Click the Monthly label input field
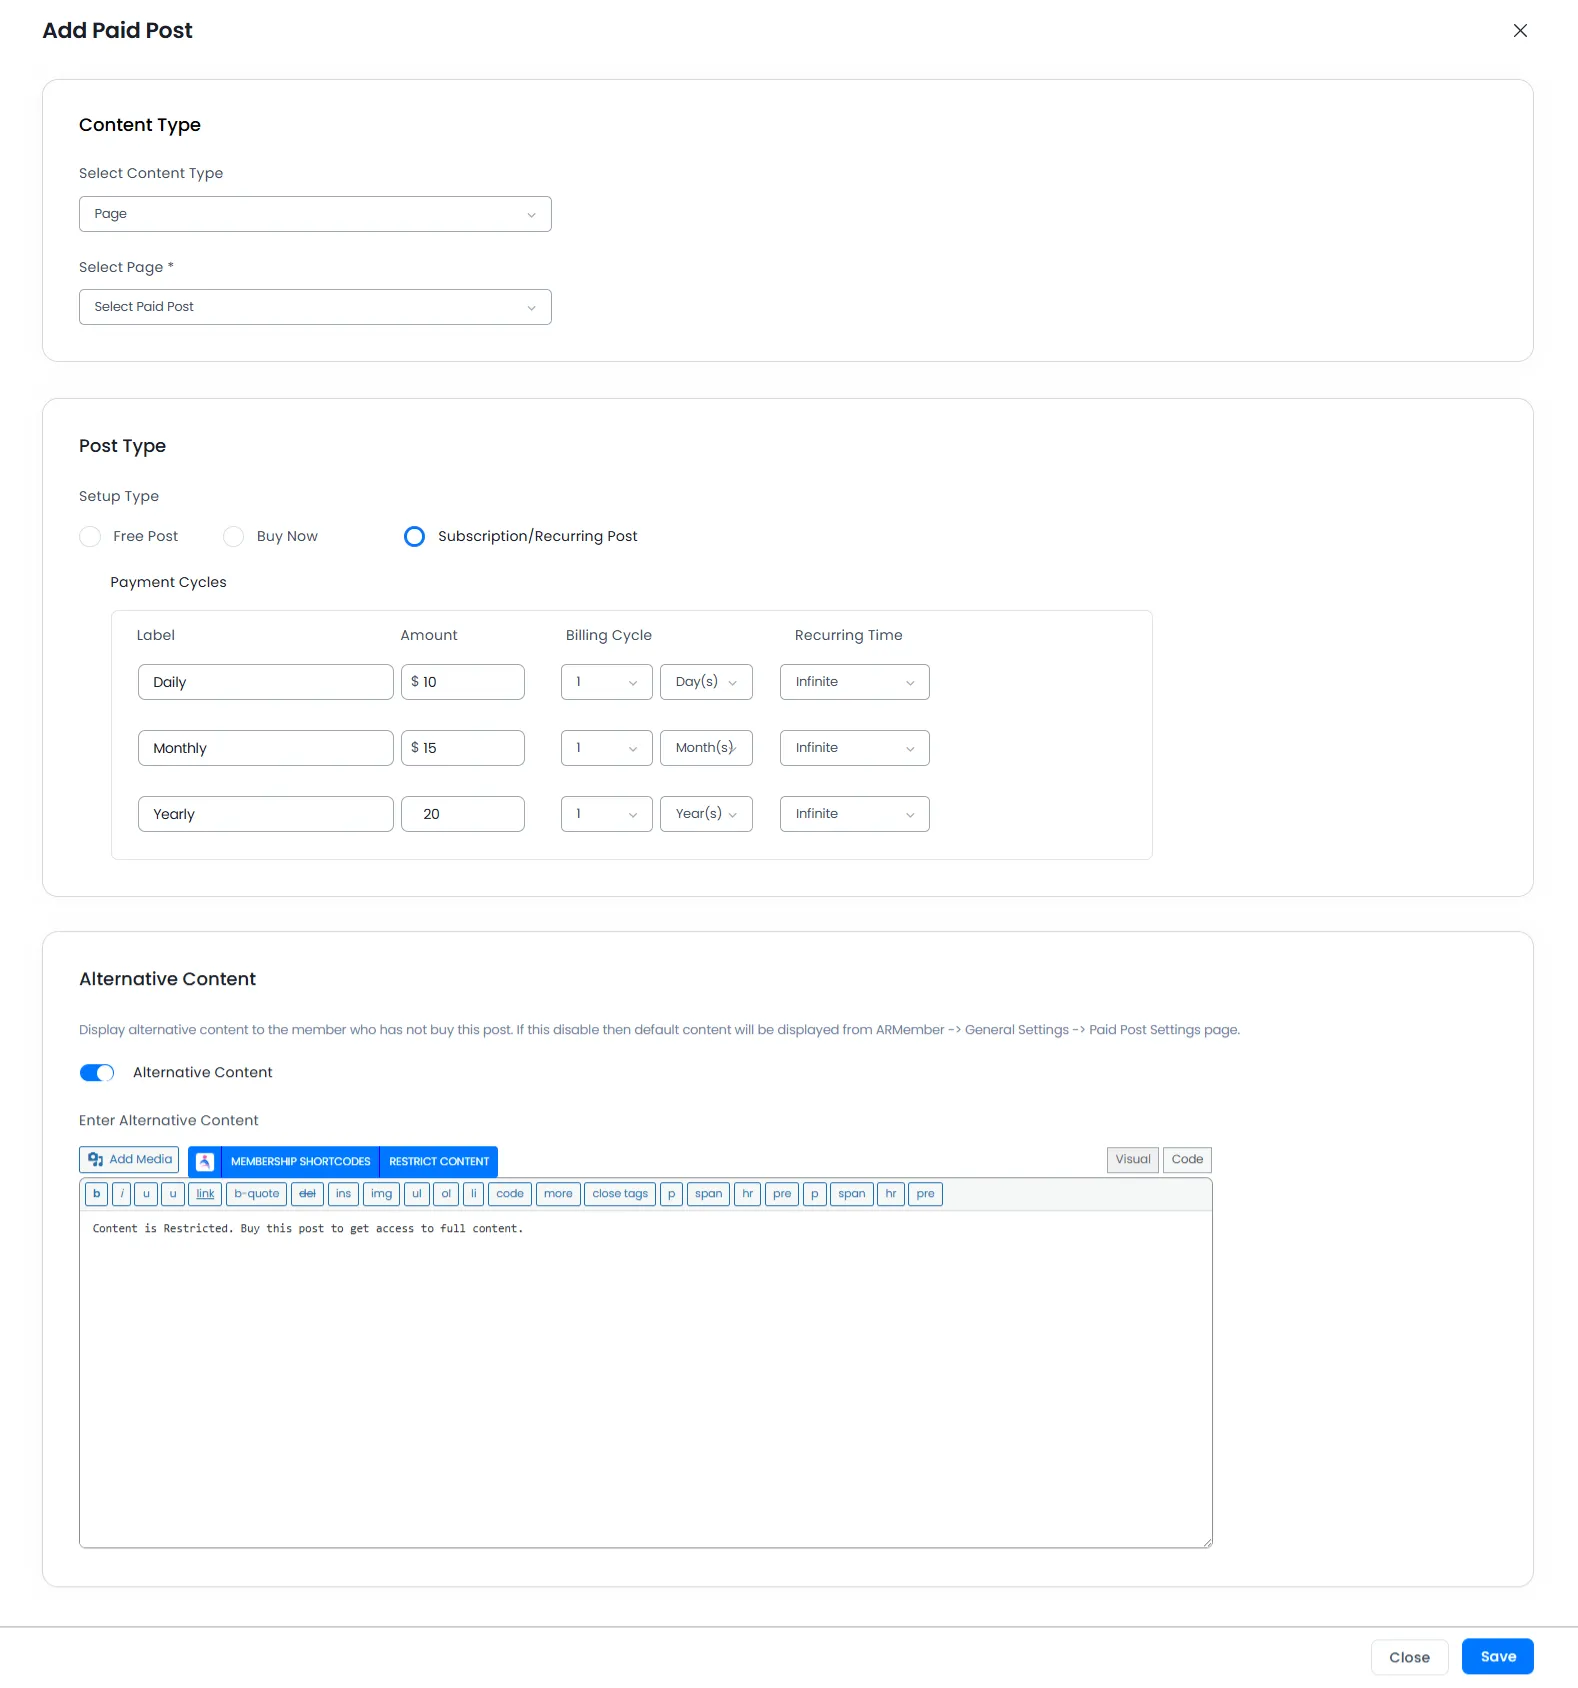Image resolution: width=1578 pixels, height=1688 pixels. click(x=266, y=748)
